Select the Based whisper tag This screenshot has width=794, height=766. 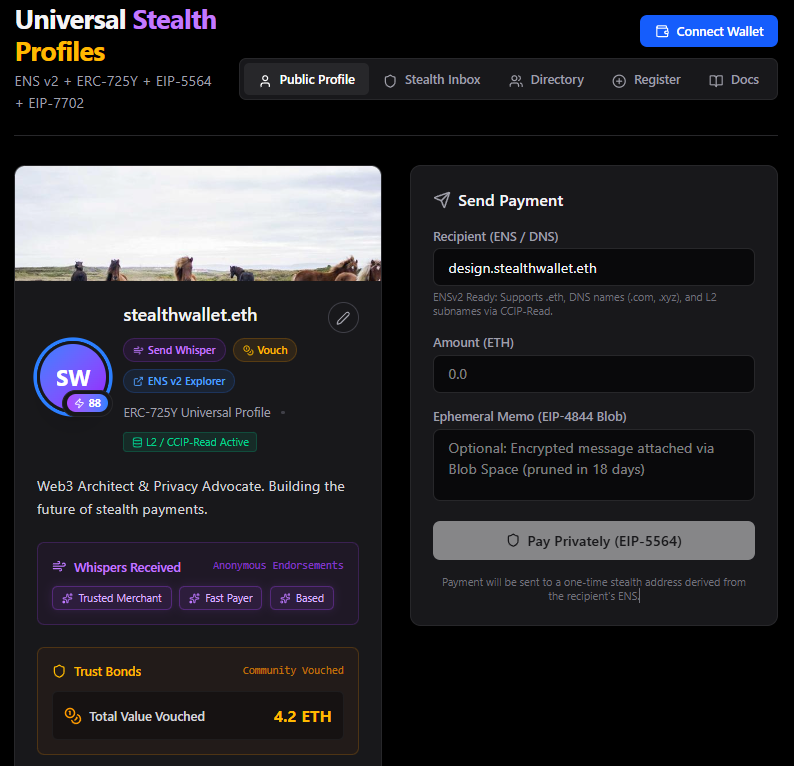point(302,598)
